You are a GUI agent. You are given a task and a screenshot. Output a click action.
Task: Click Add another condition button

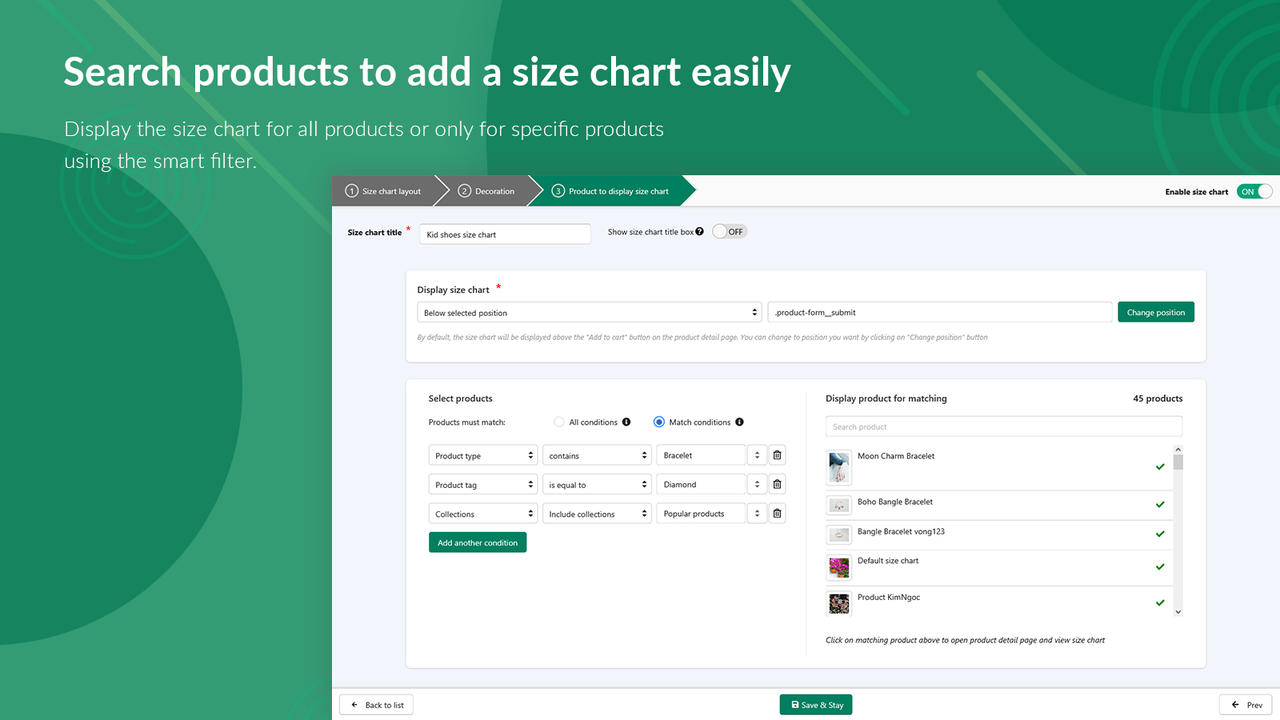tap(478, 542)
